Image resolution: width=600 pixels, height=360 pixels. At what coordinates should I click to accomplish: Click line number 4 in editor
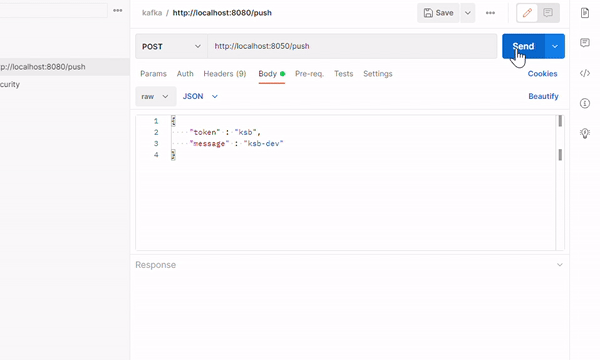tap(156, 155)
